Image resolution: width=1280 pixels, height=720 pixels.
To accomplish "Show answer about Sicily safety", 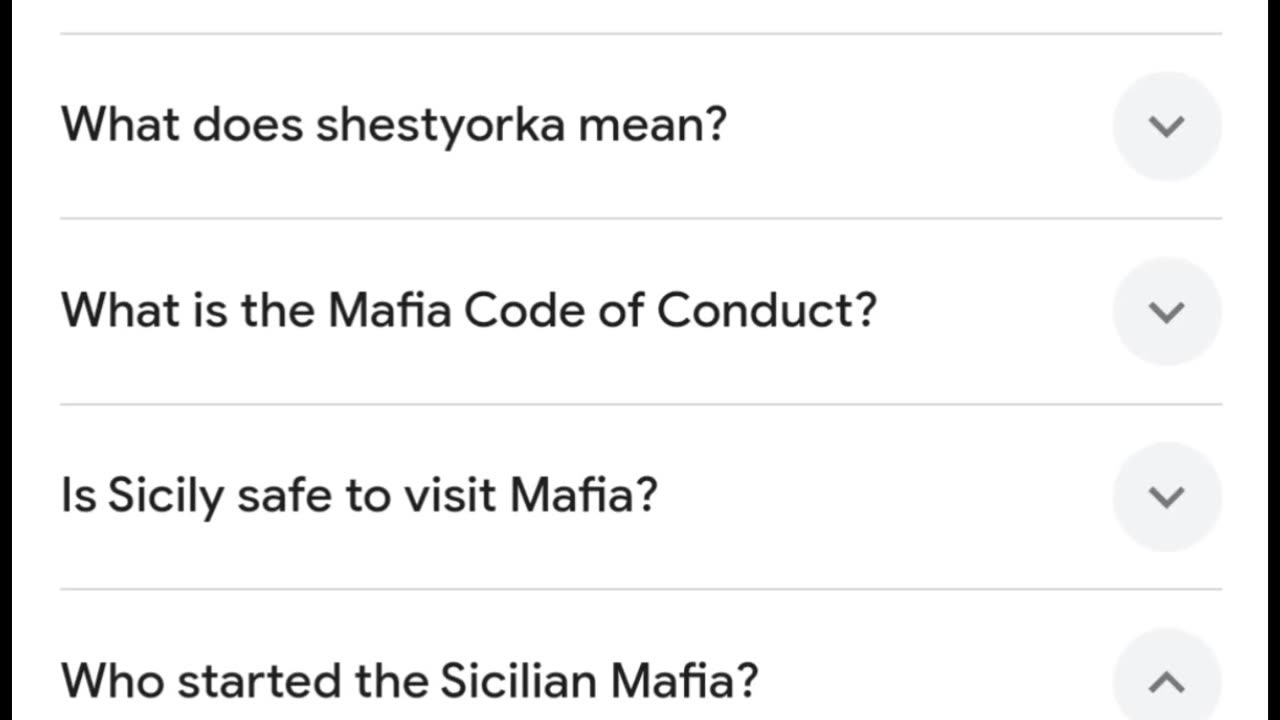I will (1167, 496).
